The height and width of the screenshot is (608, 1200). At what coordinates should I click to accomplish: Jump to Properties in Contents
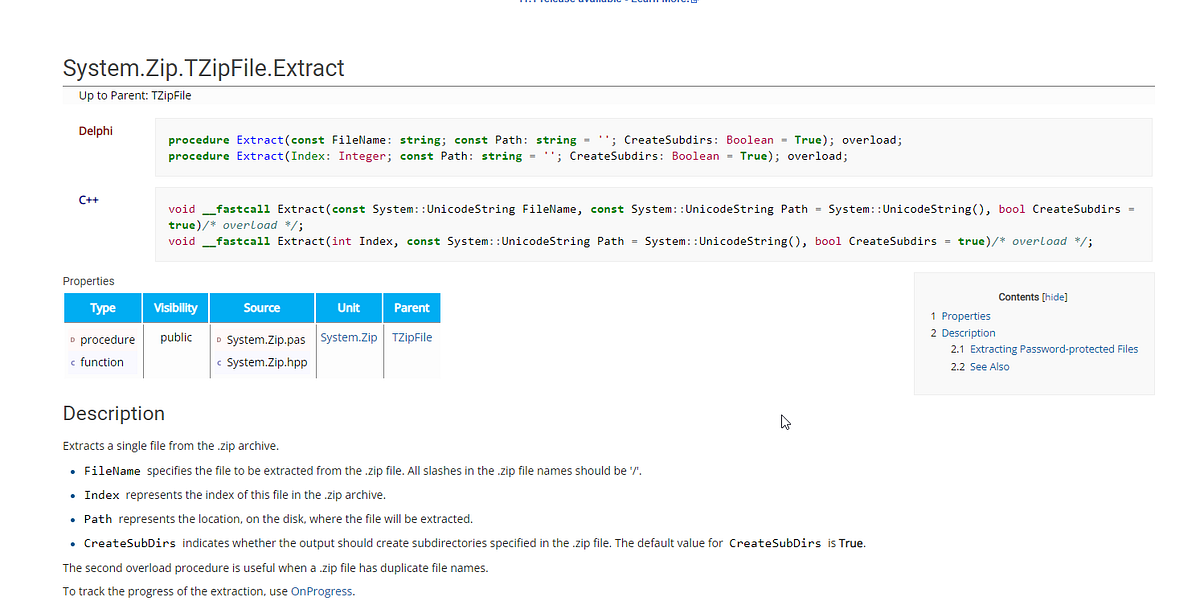pos(966,315)
